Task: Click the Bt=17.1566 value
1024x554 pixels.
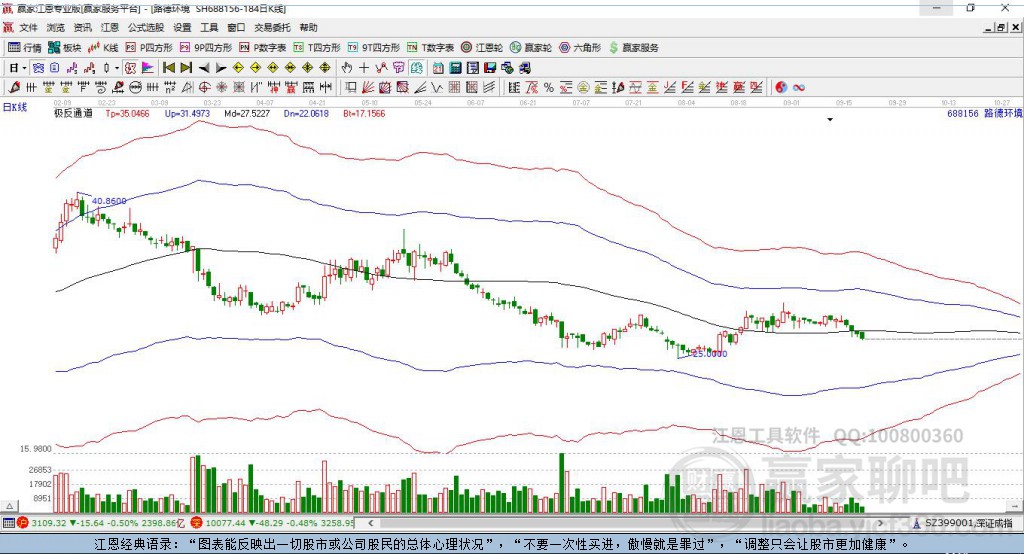Action: [x=364, y=113]
